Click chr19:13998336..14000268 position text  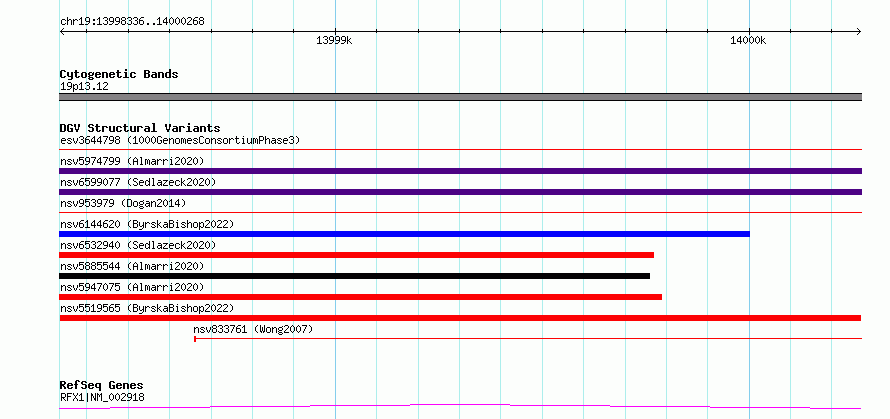(132, 22)
